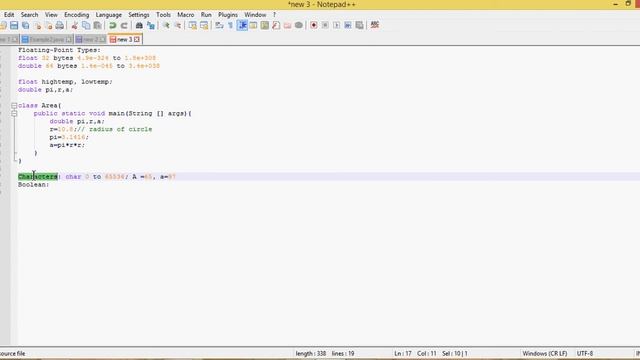Copy the selection using the toolbar Copy icon

86,25
